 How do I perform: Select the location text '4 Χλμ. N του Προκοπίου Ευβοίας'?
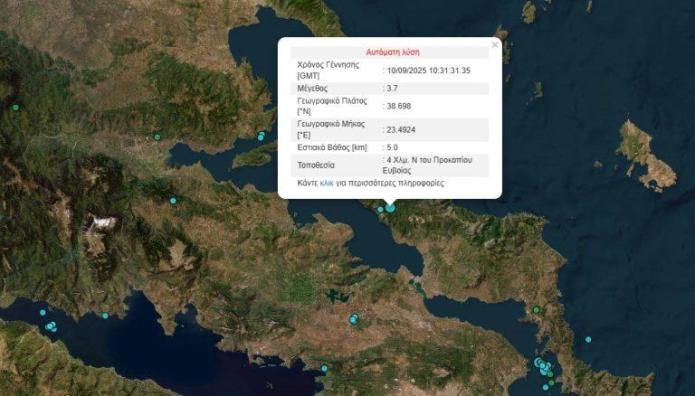tap(427, 165)
